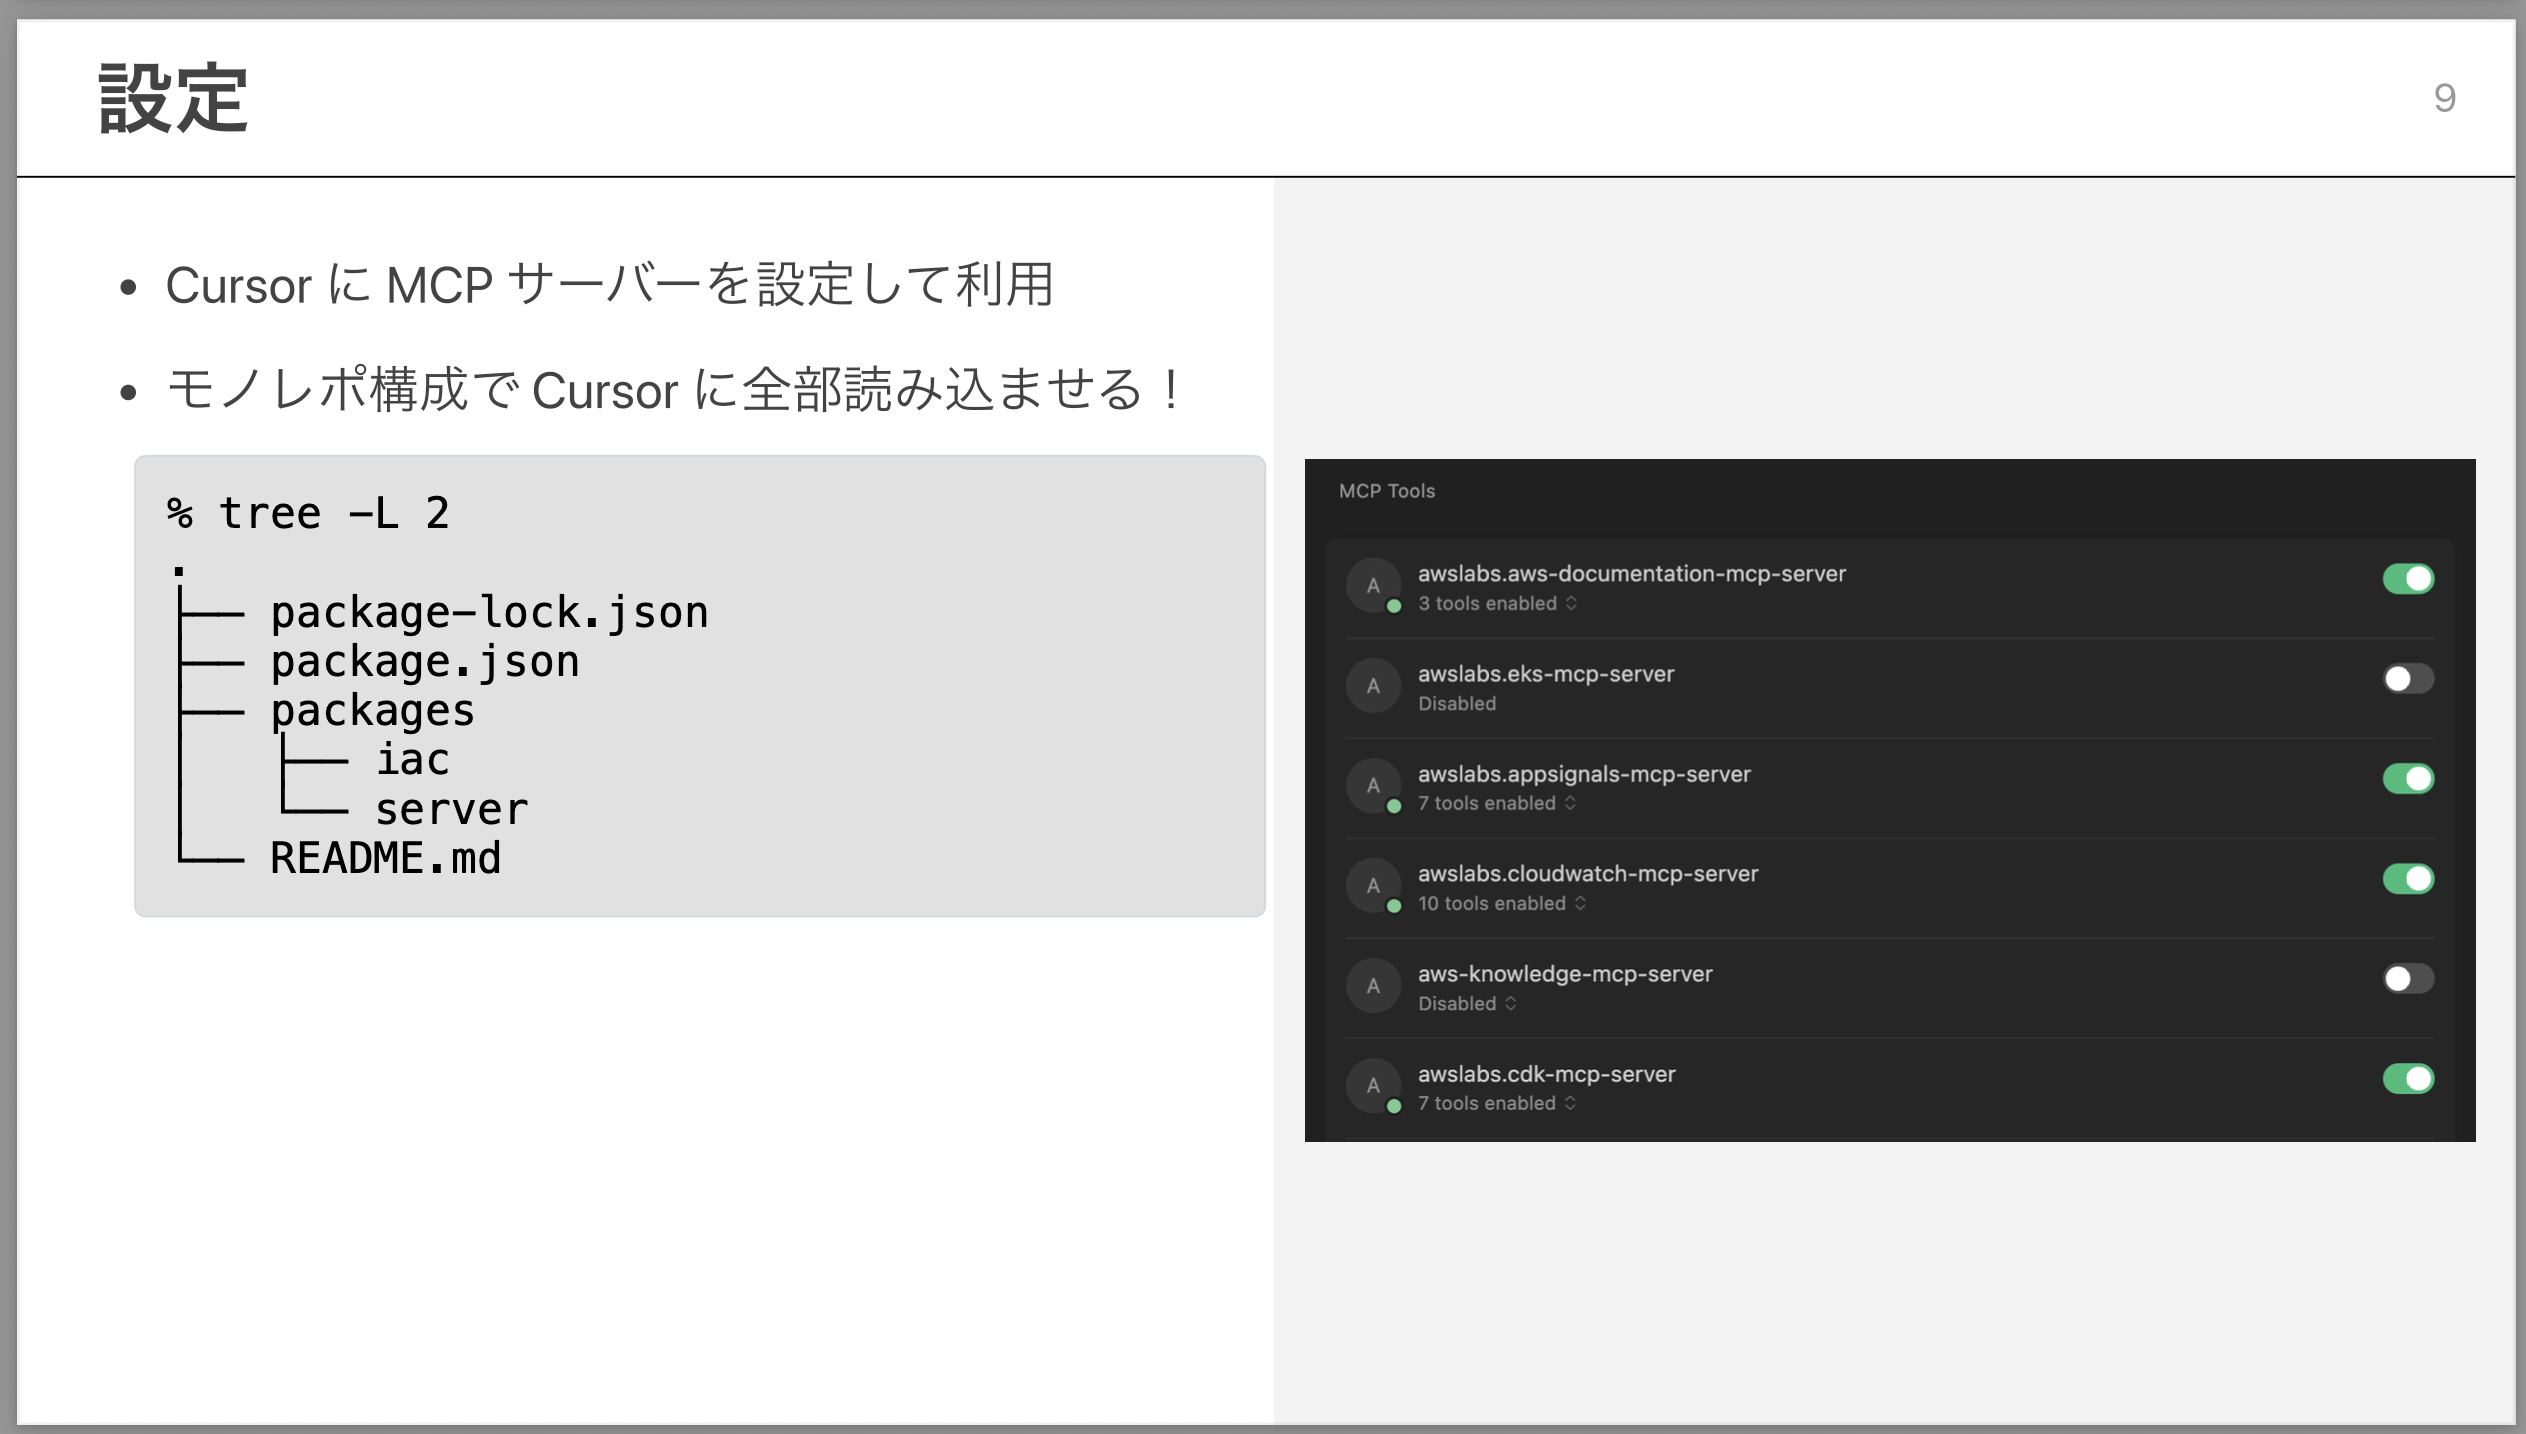The height and width of the screenshot is (1434, 2526).
Task: Expand 'Disabled' chevron under aws-knowledge-mcp-server
Action: pyautogui.click(x=1510, y=1003)
